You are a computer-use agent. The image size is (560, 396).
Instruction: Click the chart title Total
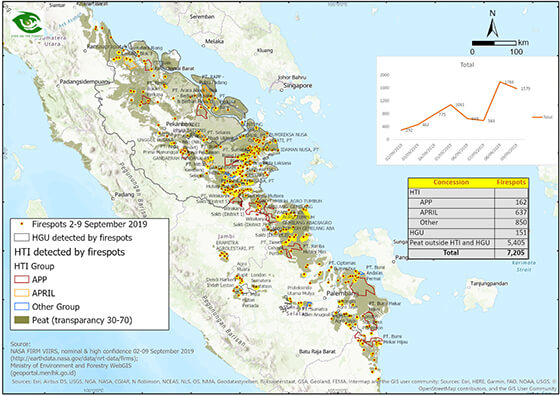pos(467,65)
